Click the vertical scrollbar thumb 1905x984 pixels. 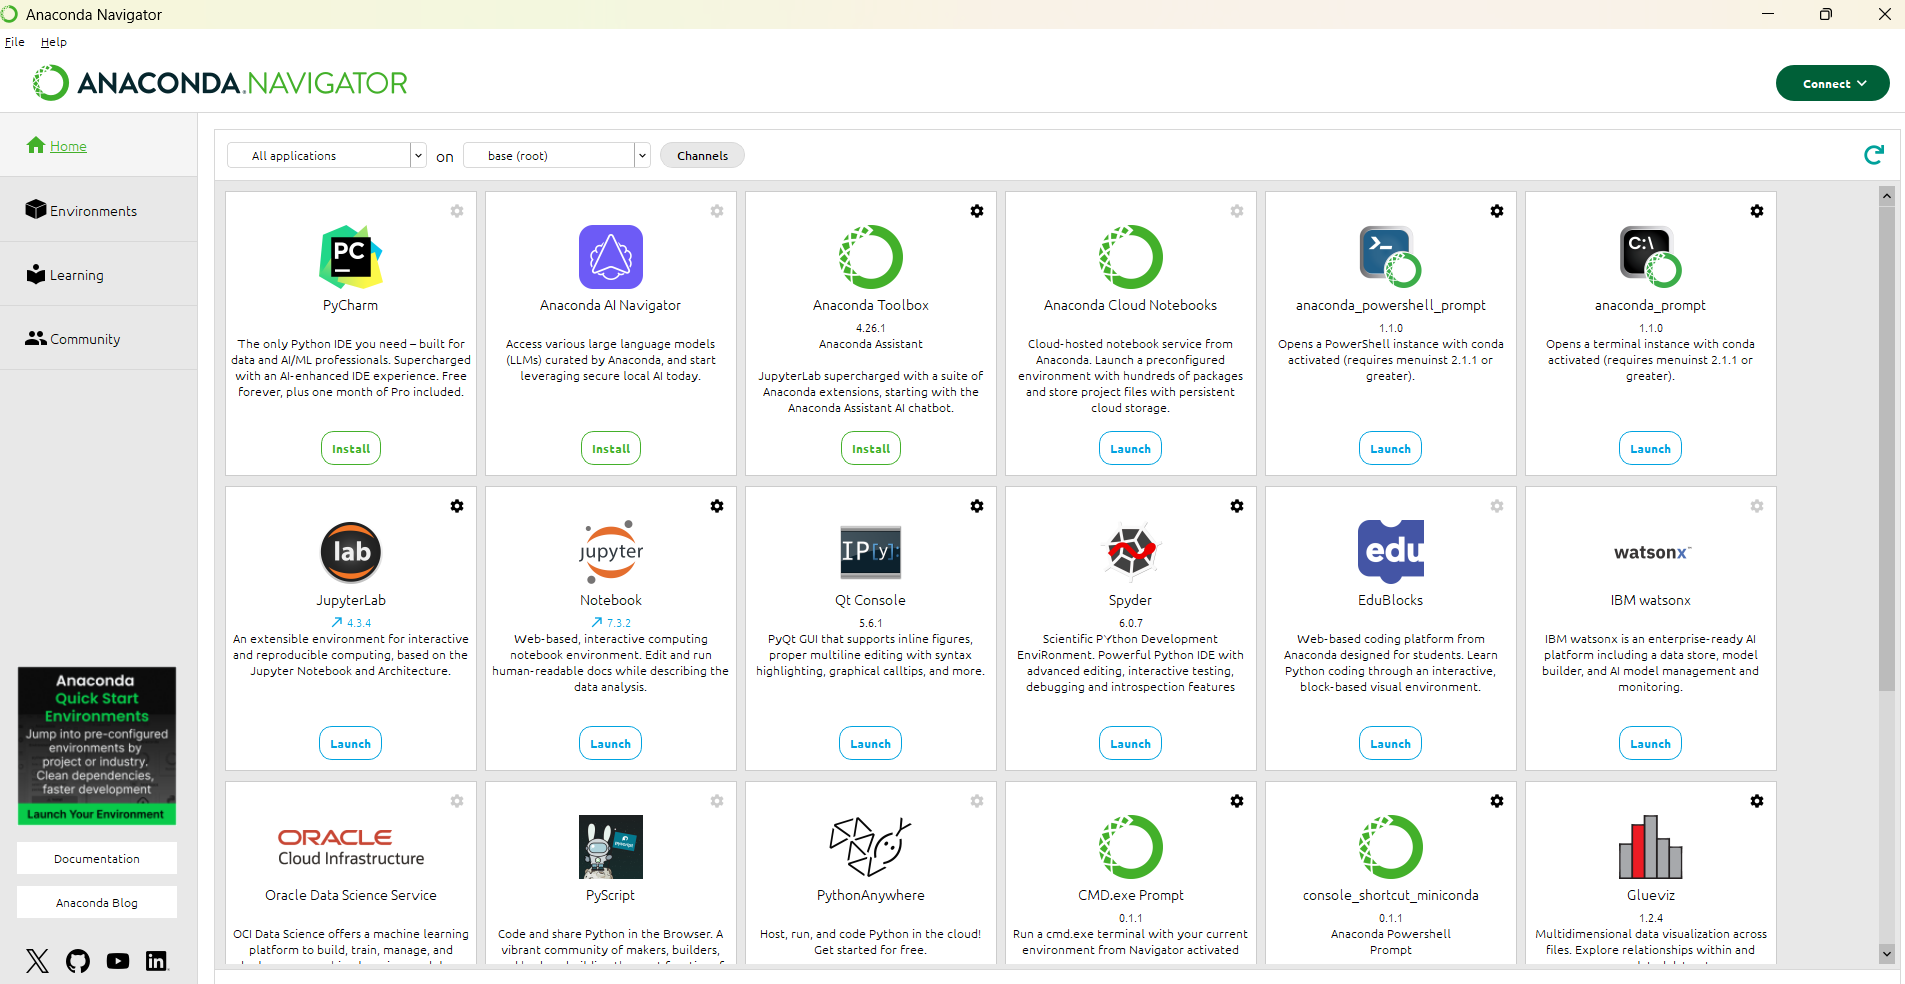[x=1887, y=448]
